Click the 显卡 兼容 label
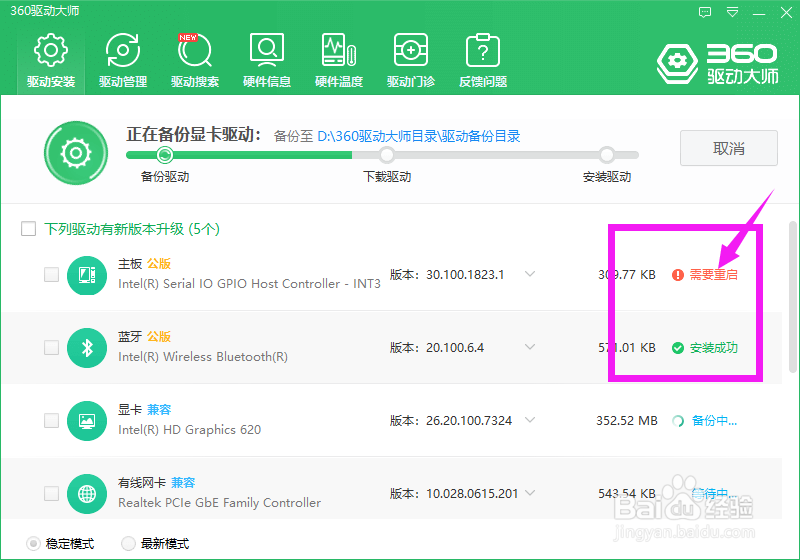Viewport: 800px width, 560px height. click(144, 410)
